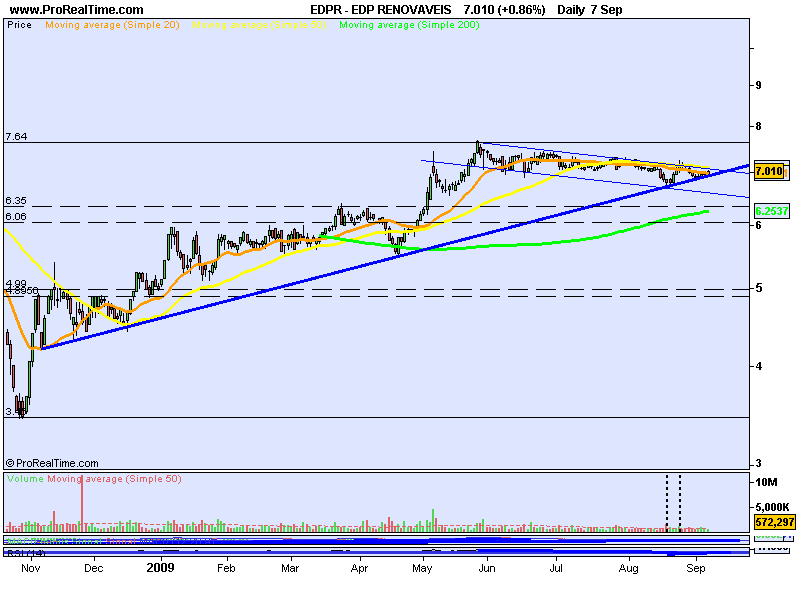Screen dimensions: 800x600
Task: Click the Jun date axis label
Action: point(487,568)
